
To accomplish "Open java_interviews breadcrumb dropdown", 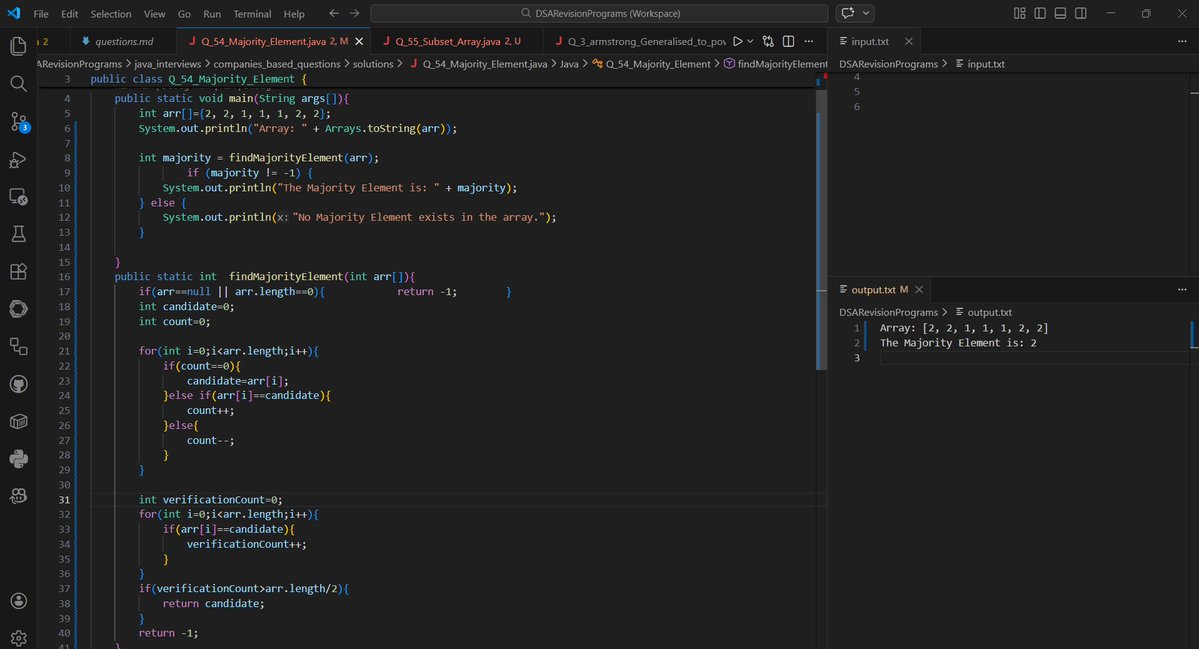I will 167,64.
